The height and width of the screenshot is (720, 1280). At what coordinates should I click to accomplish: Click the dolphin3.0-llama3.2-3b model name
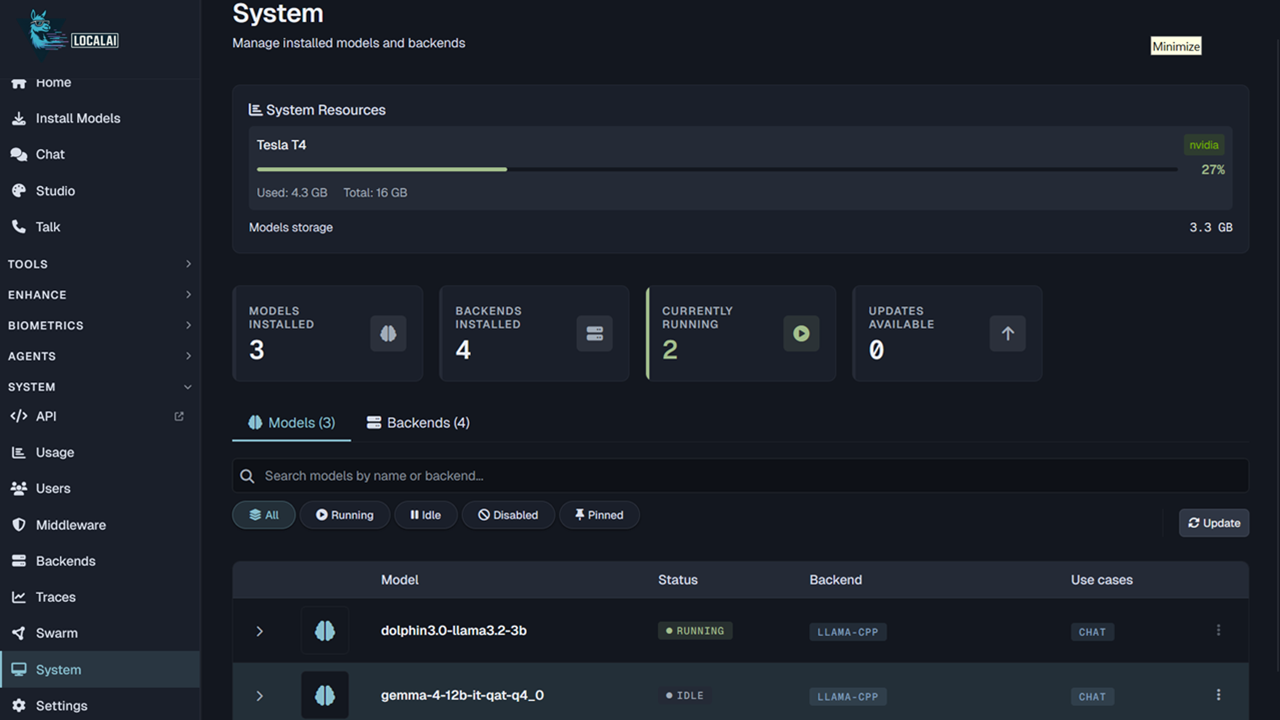point(454,631)
